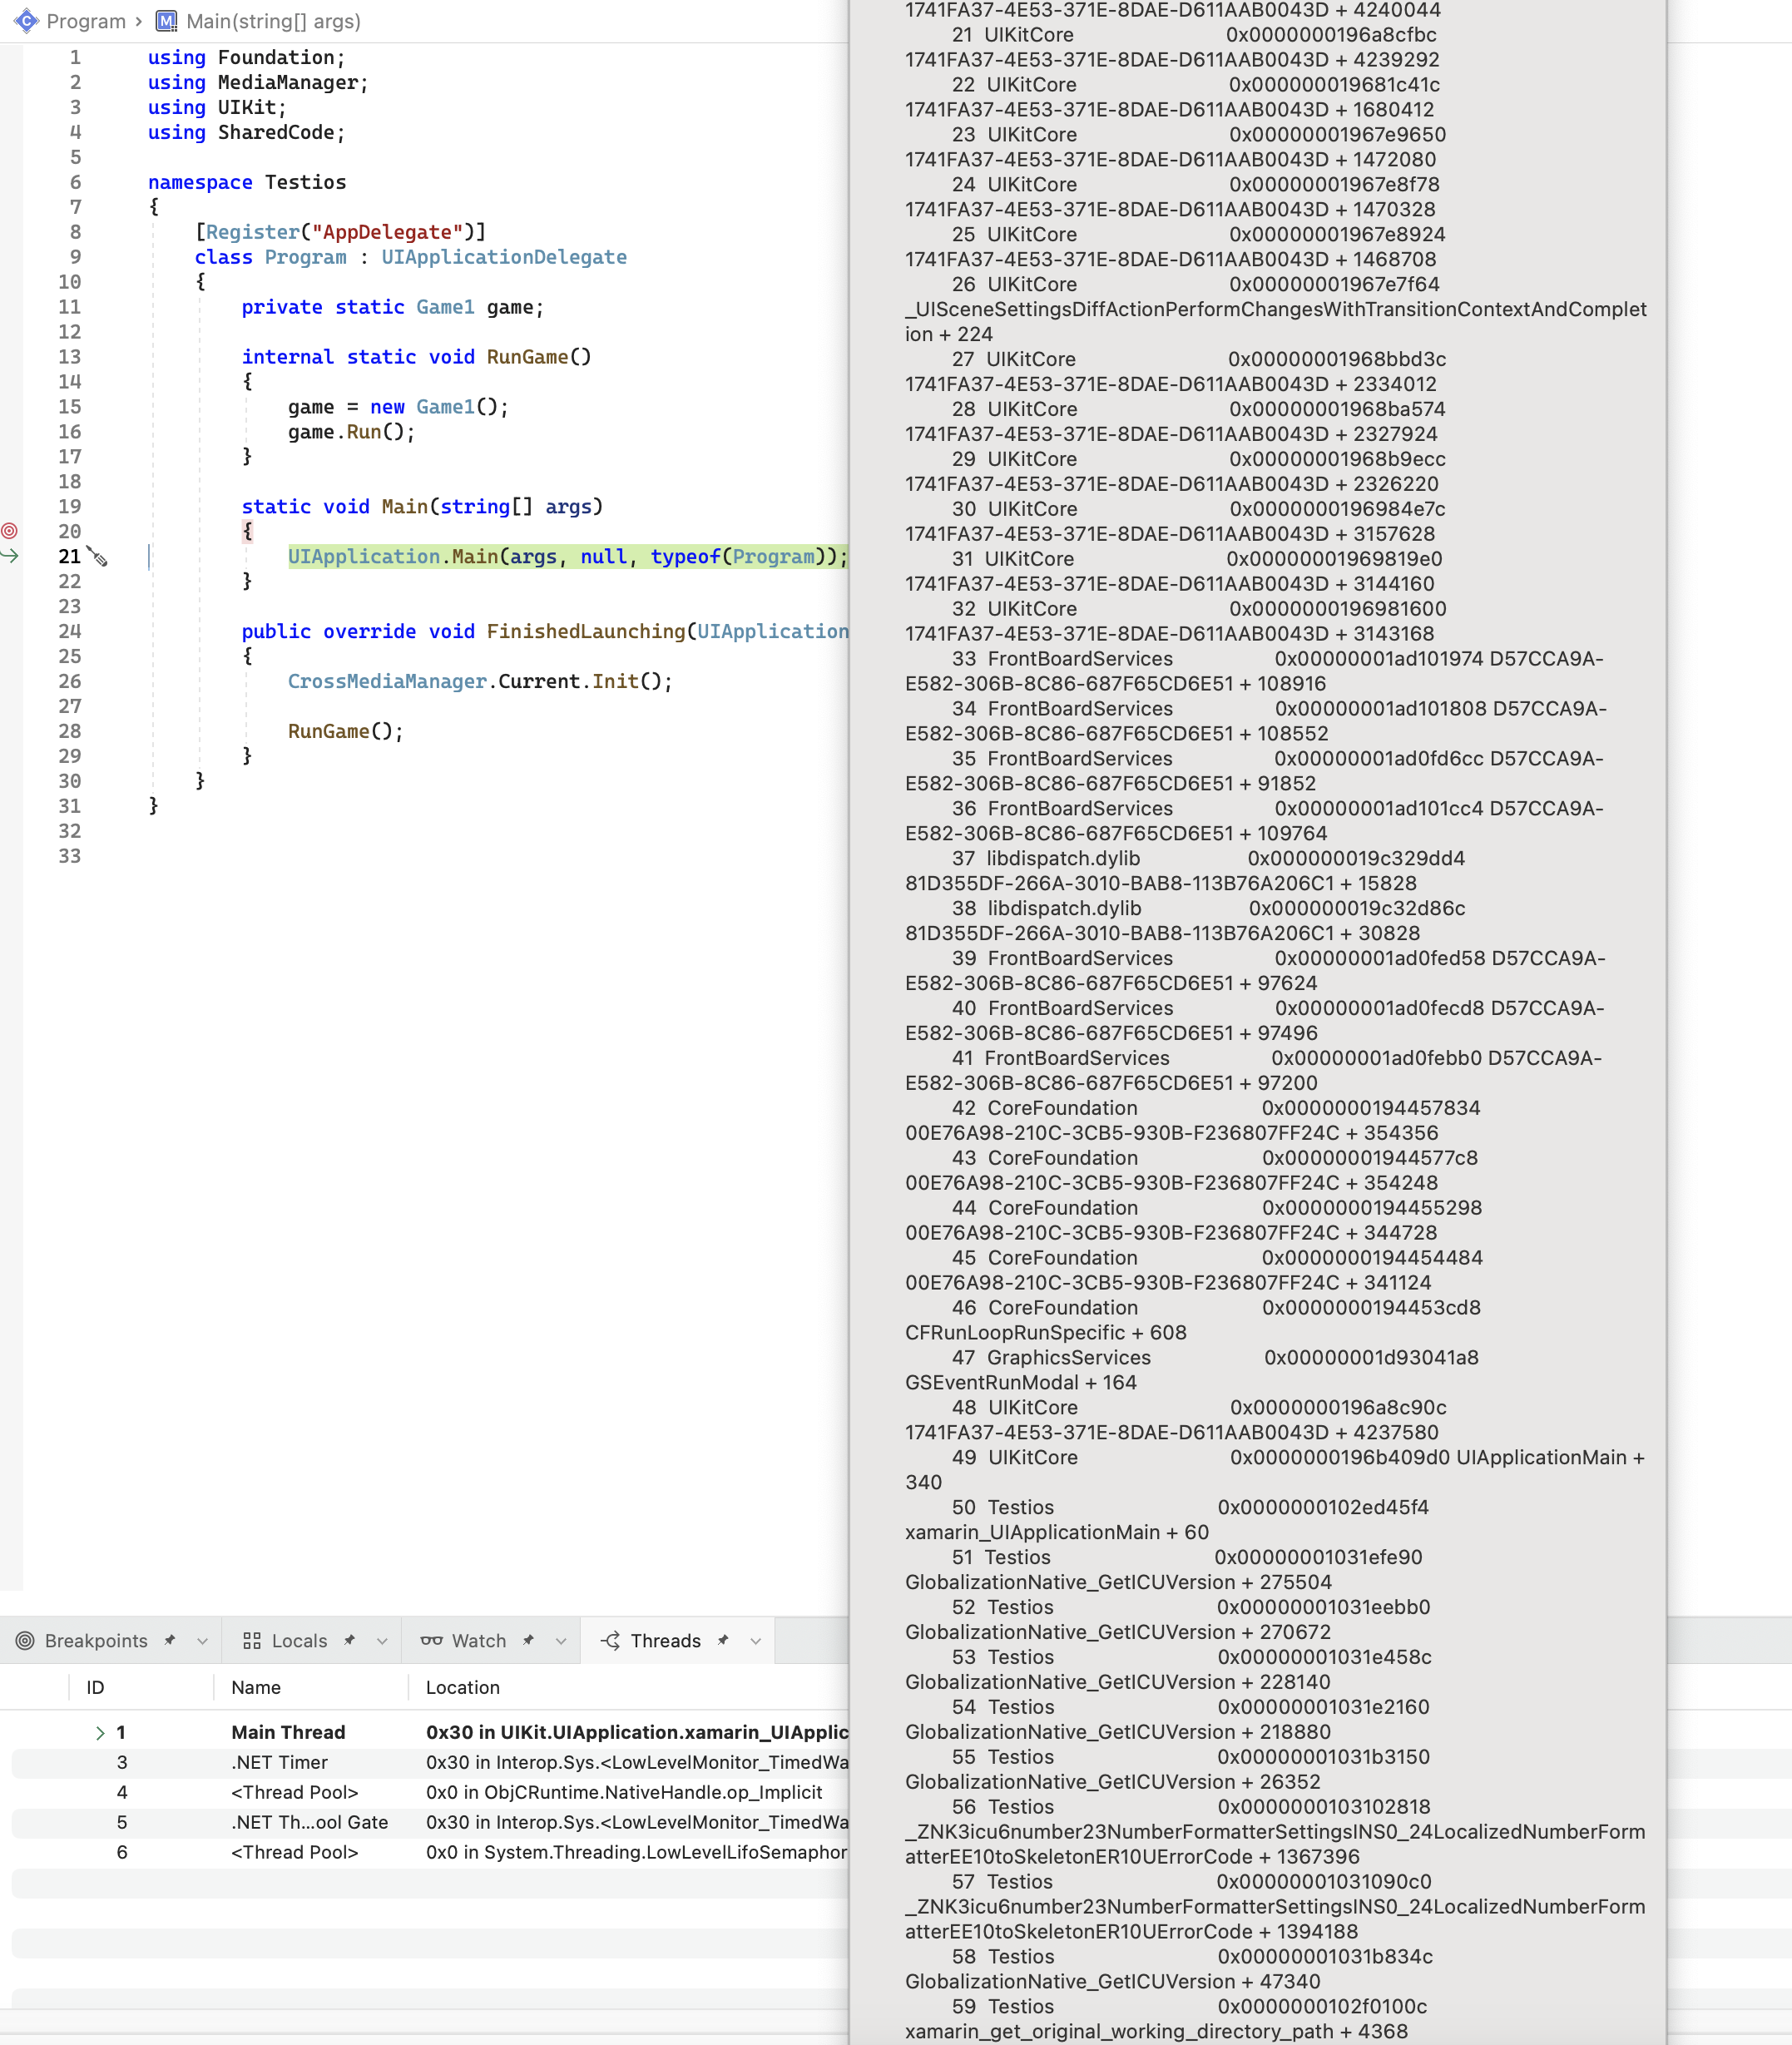Open the Main(string[] args) breadcrumb
Image resolution: width=1792 pixels, height=2045 pixels.
(273, 21)
